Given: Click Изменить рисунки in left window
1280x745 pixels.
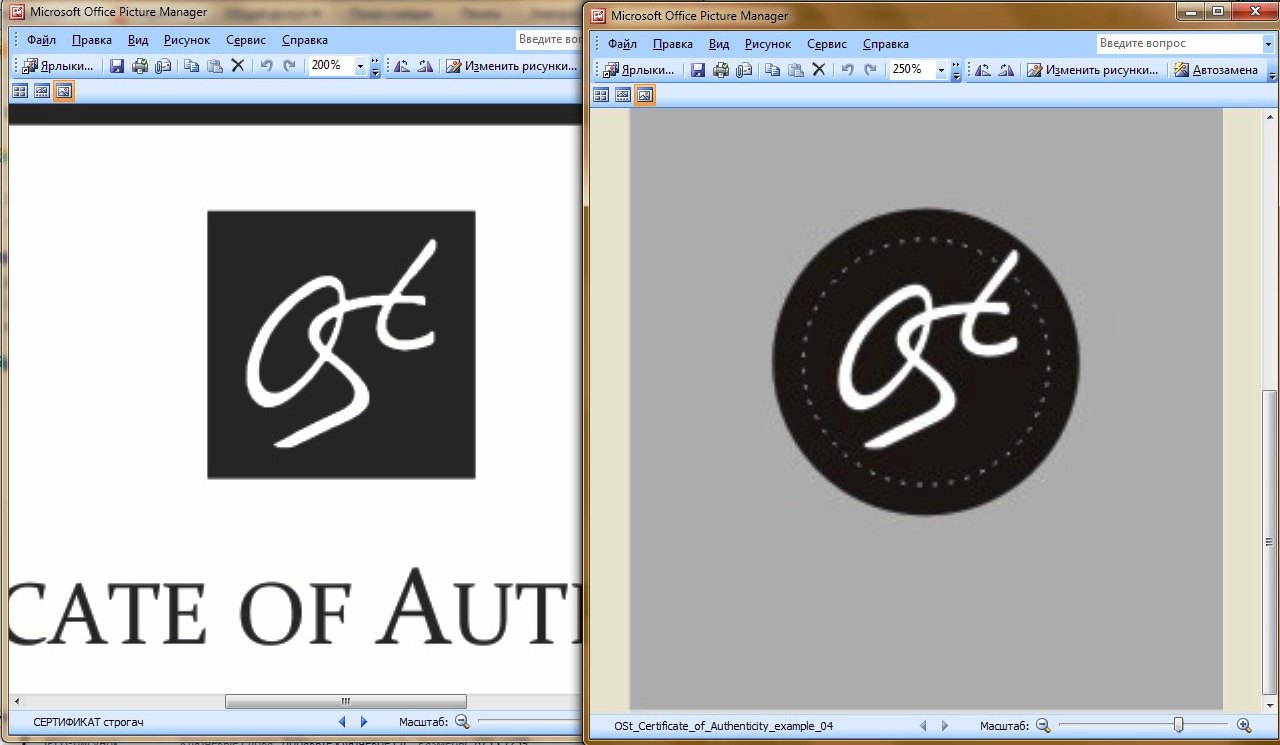Looking at the screenshot, I should coord(512,66).
